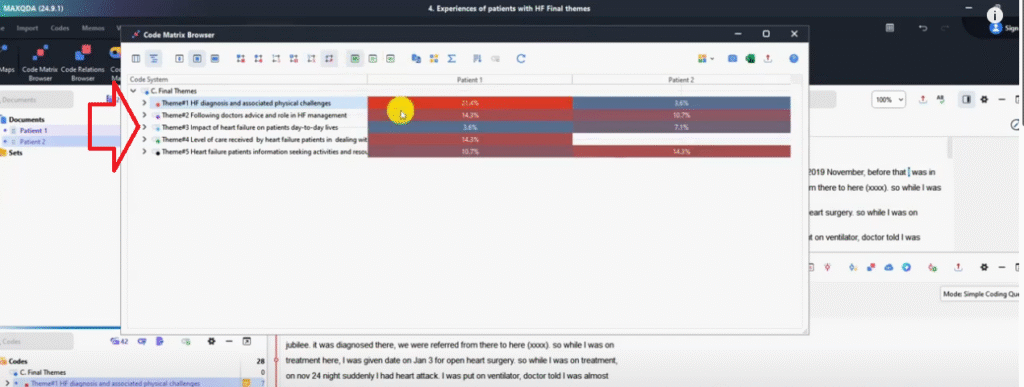The image size is (1024, 387).
Task: Expand Theme#1 HF diagnosis row
Action: pyautogui.click(x=144, y=103)
